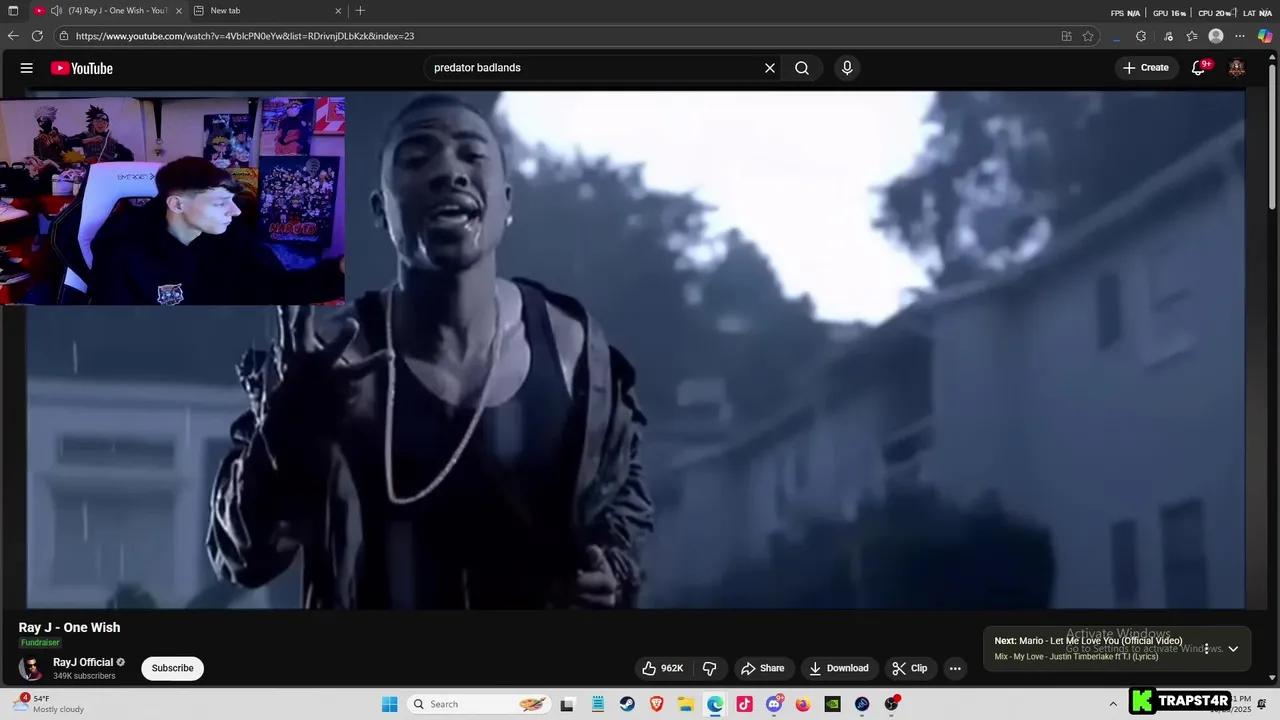This screenshot has width=1280, height=720.
Task: Open RayJ Official channel avatar
Action: click(32, 668)
